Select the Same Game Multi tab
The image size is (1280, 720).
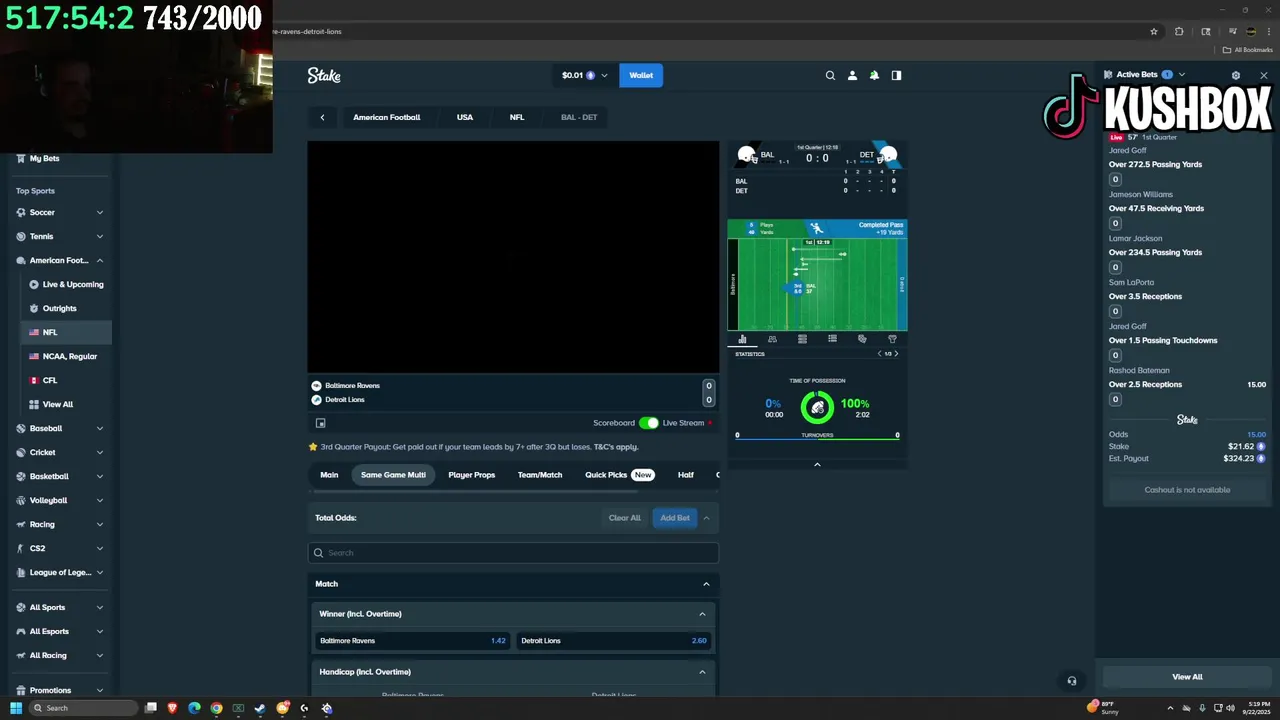click(393, 475)
